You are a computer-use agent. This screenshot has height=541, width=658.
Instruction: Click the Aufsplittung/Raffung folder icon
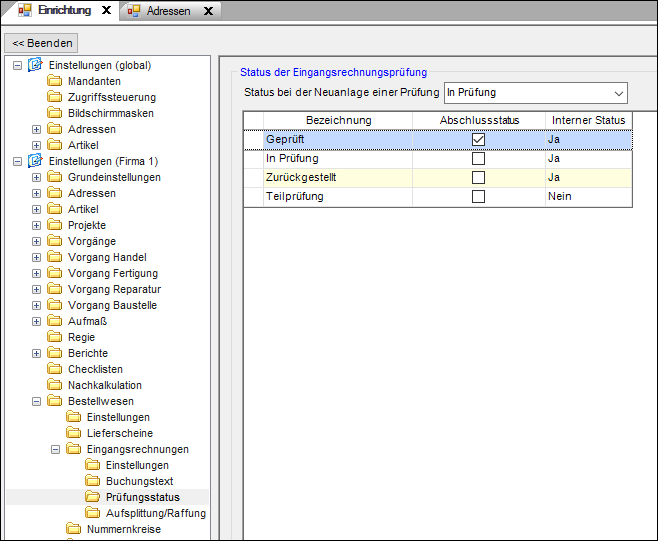tap(93, 513)
